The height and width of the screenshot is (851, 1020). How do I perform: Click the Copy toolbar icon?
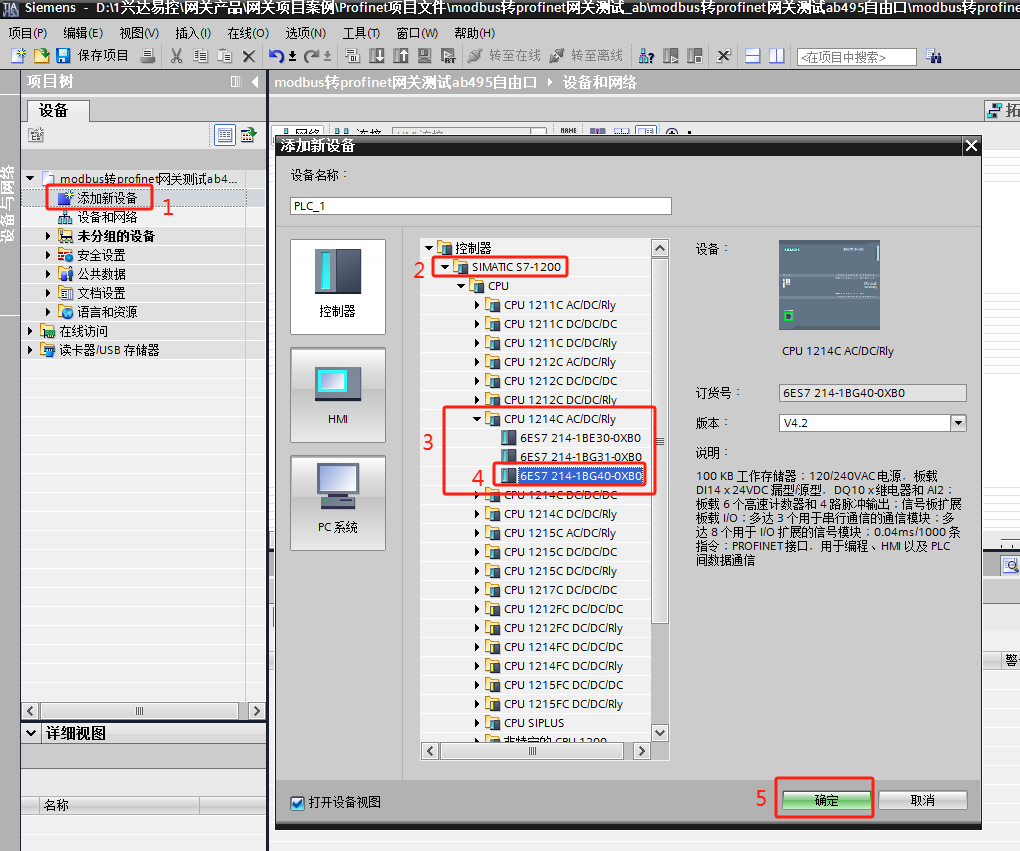tap(200, 56)
